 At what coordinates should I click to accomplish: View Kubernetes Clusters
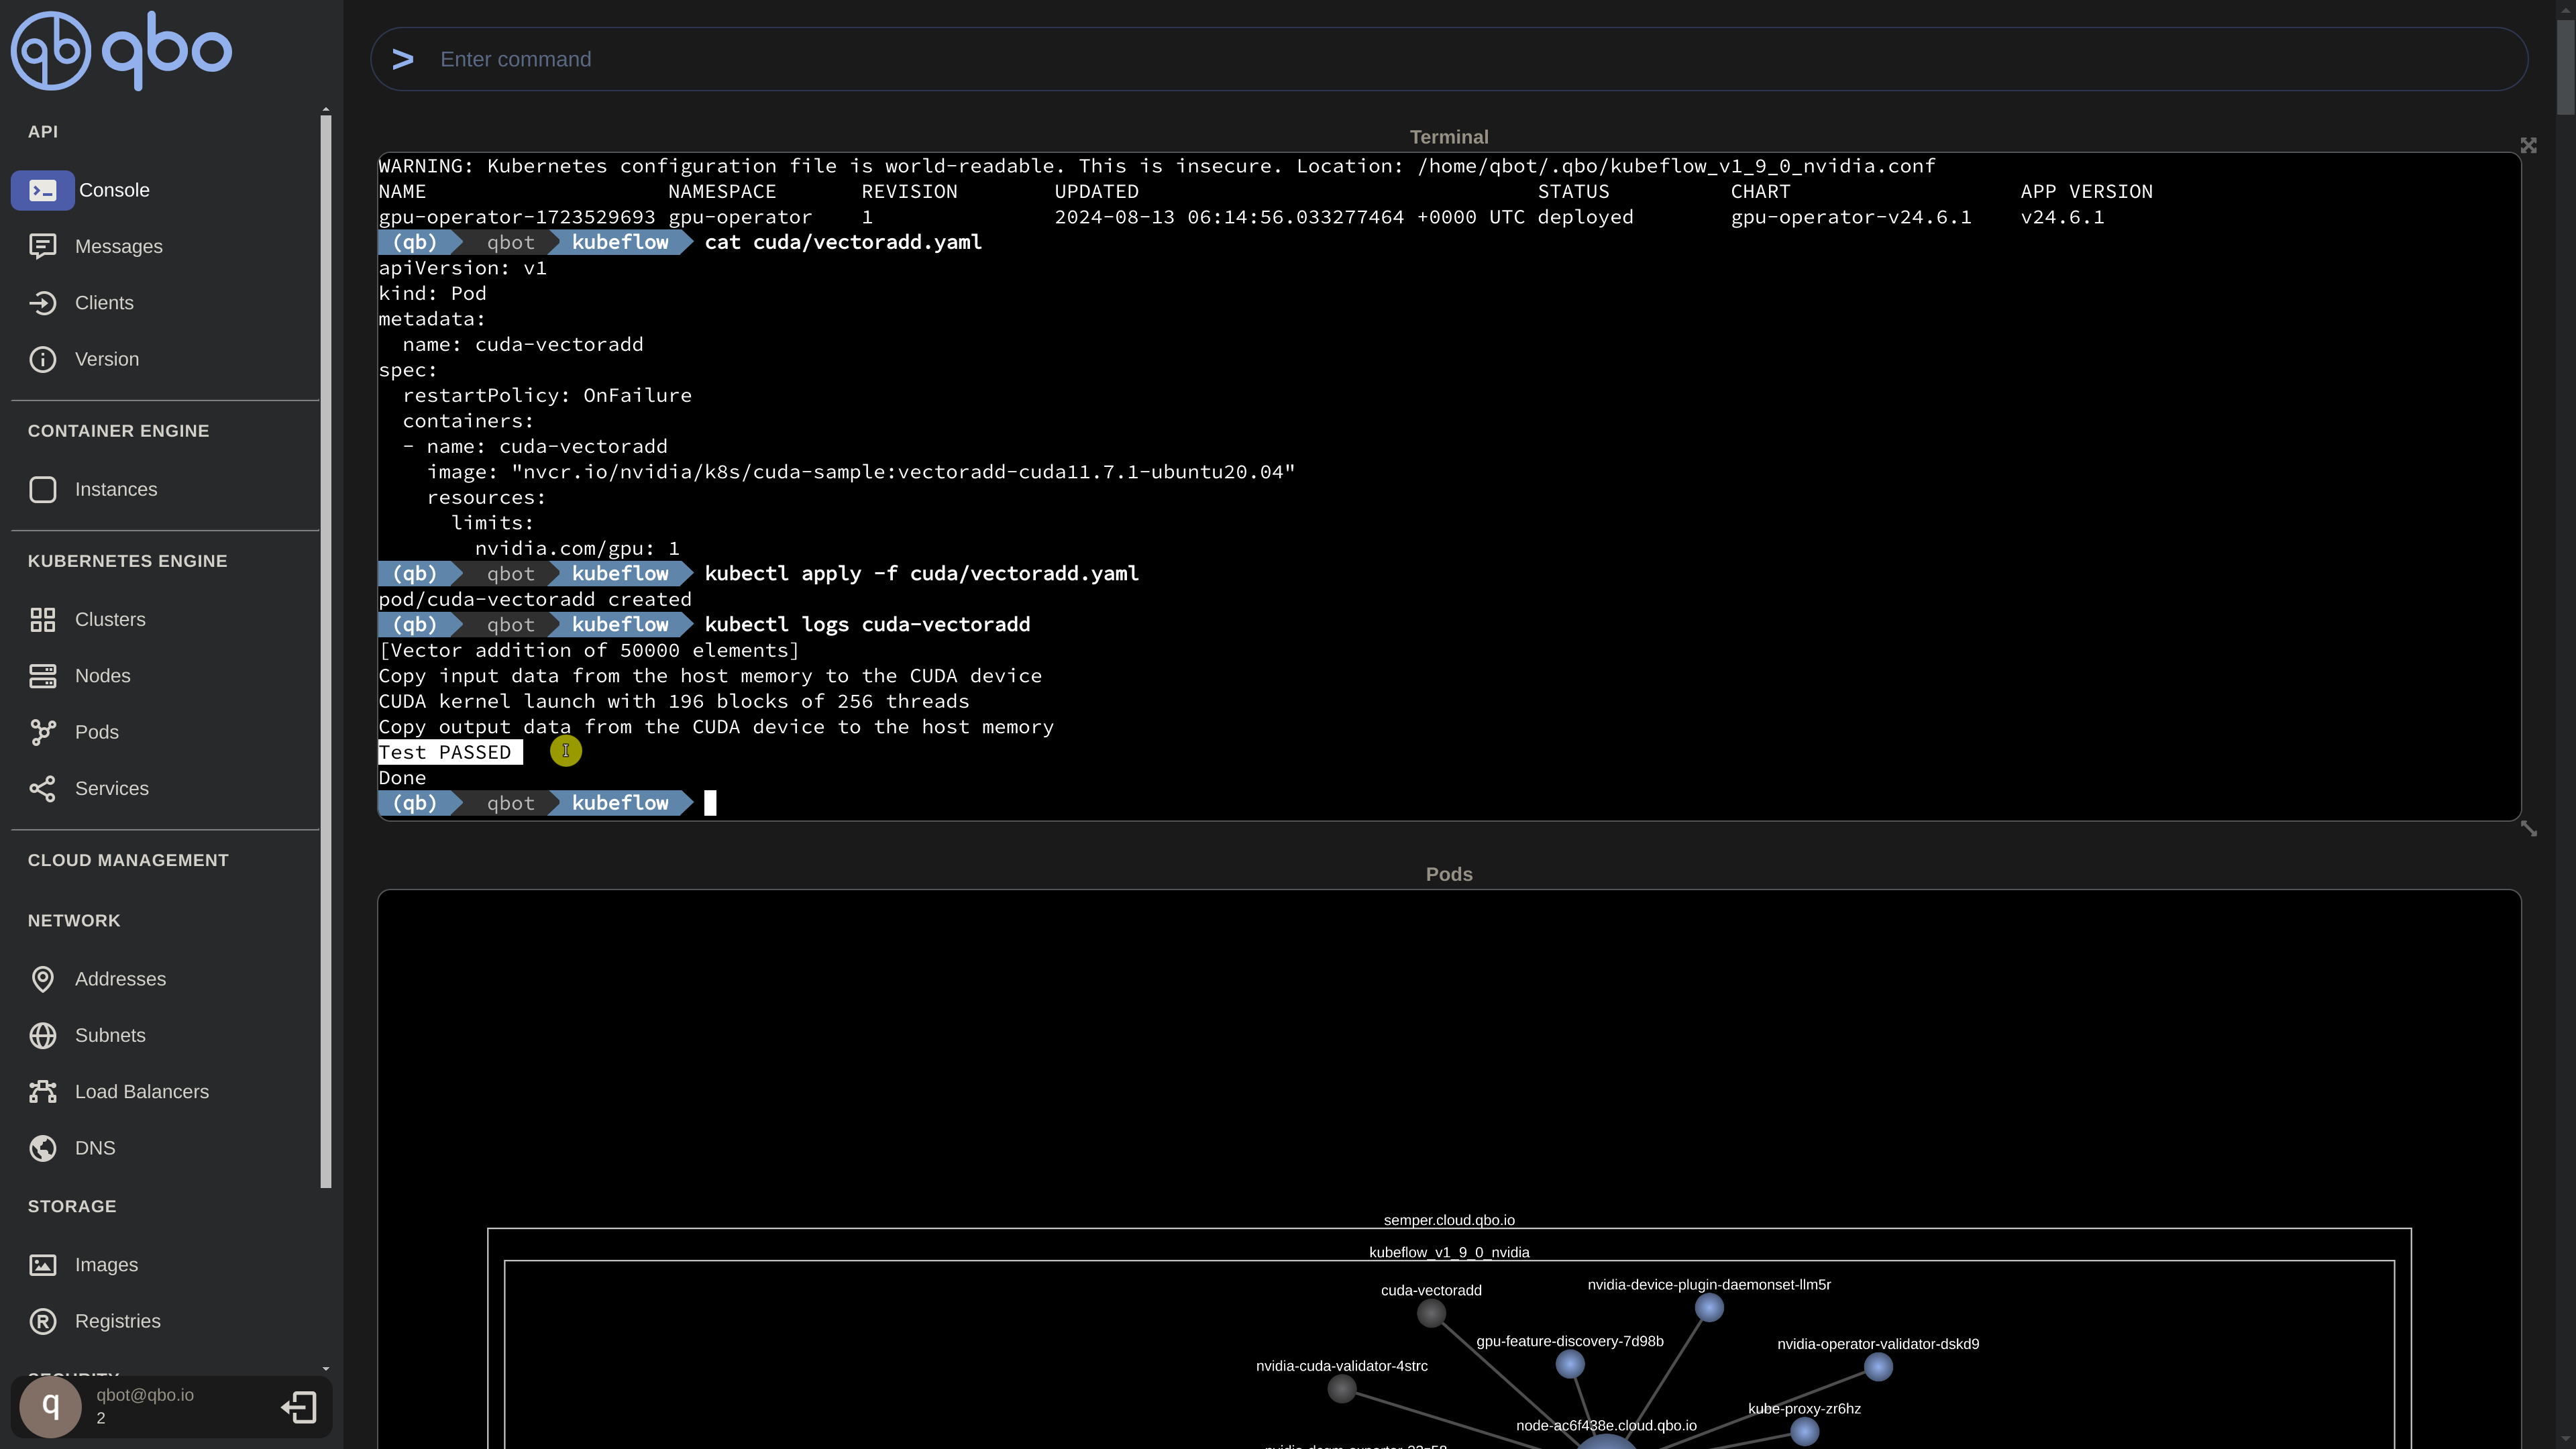[109, 619]
